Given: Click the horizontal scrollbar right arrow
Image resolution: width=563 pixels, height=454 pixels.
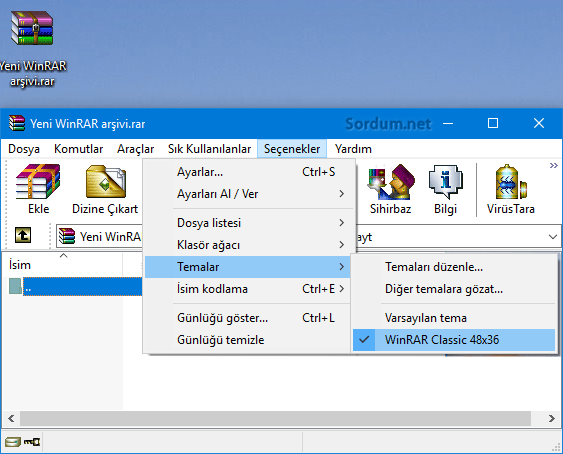Looking at the screenshot, I should pos(552,418).
